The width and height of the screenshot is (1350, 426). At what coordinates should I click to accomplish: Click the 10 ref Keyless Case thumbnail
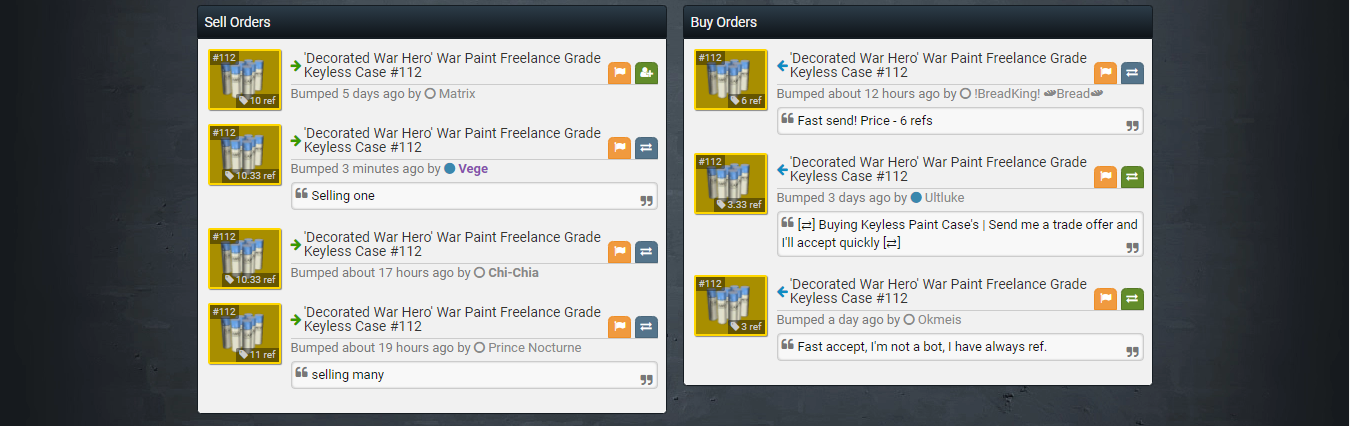[x=245, y=80]
